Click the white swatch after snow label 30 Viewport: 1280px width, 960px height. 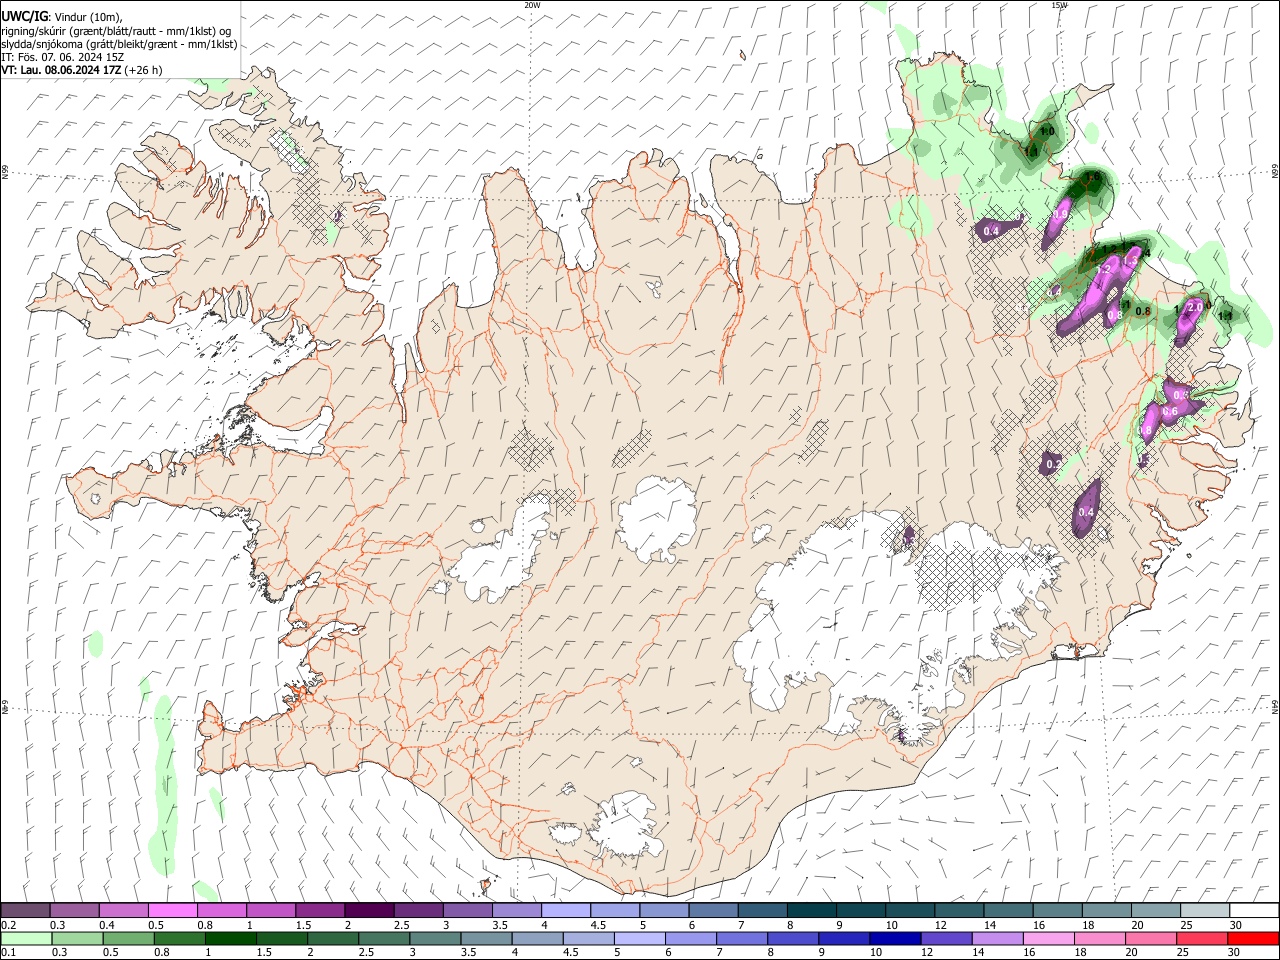(x=1252, y=910)
